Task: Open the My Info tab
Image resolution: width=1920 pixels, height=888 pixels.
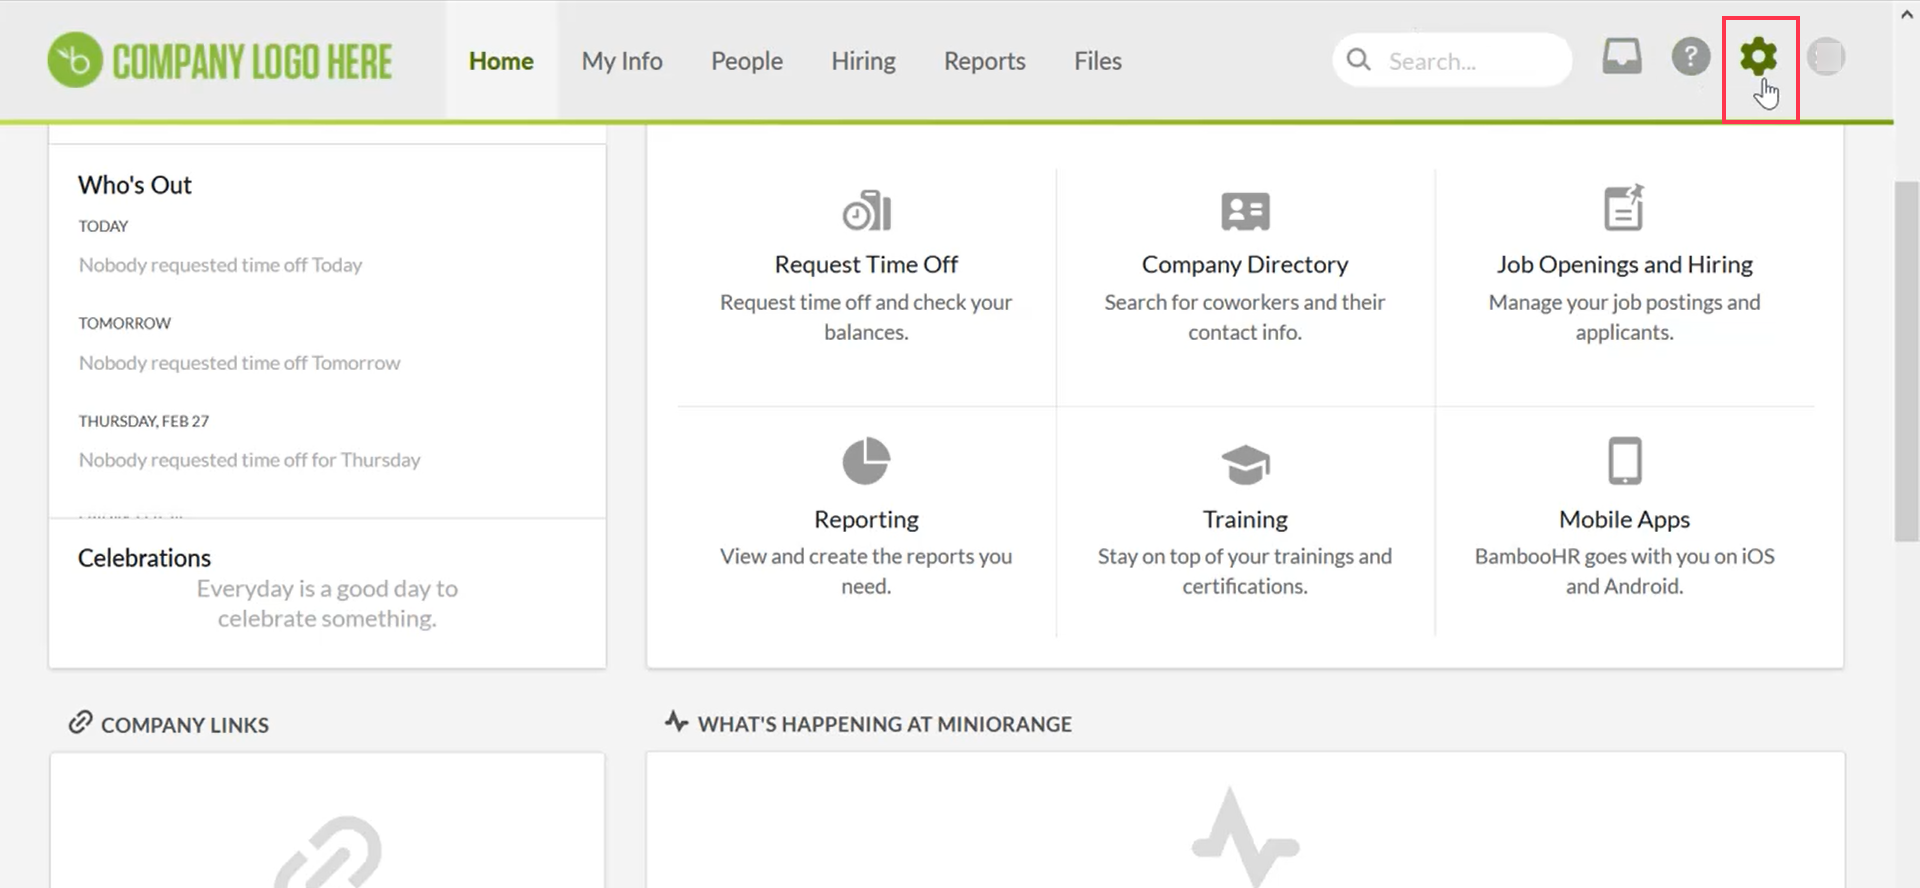Action: (622, 61)
